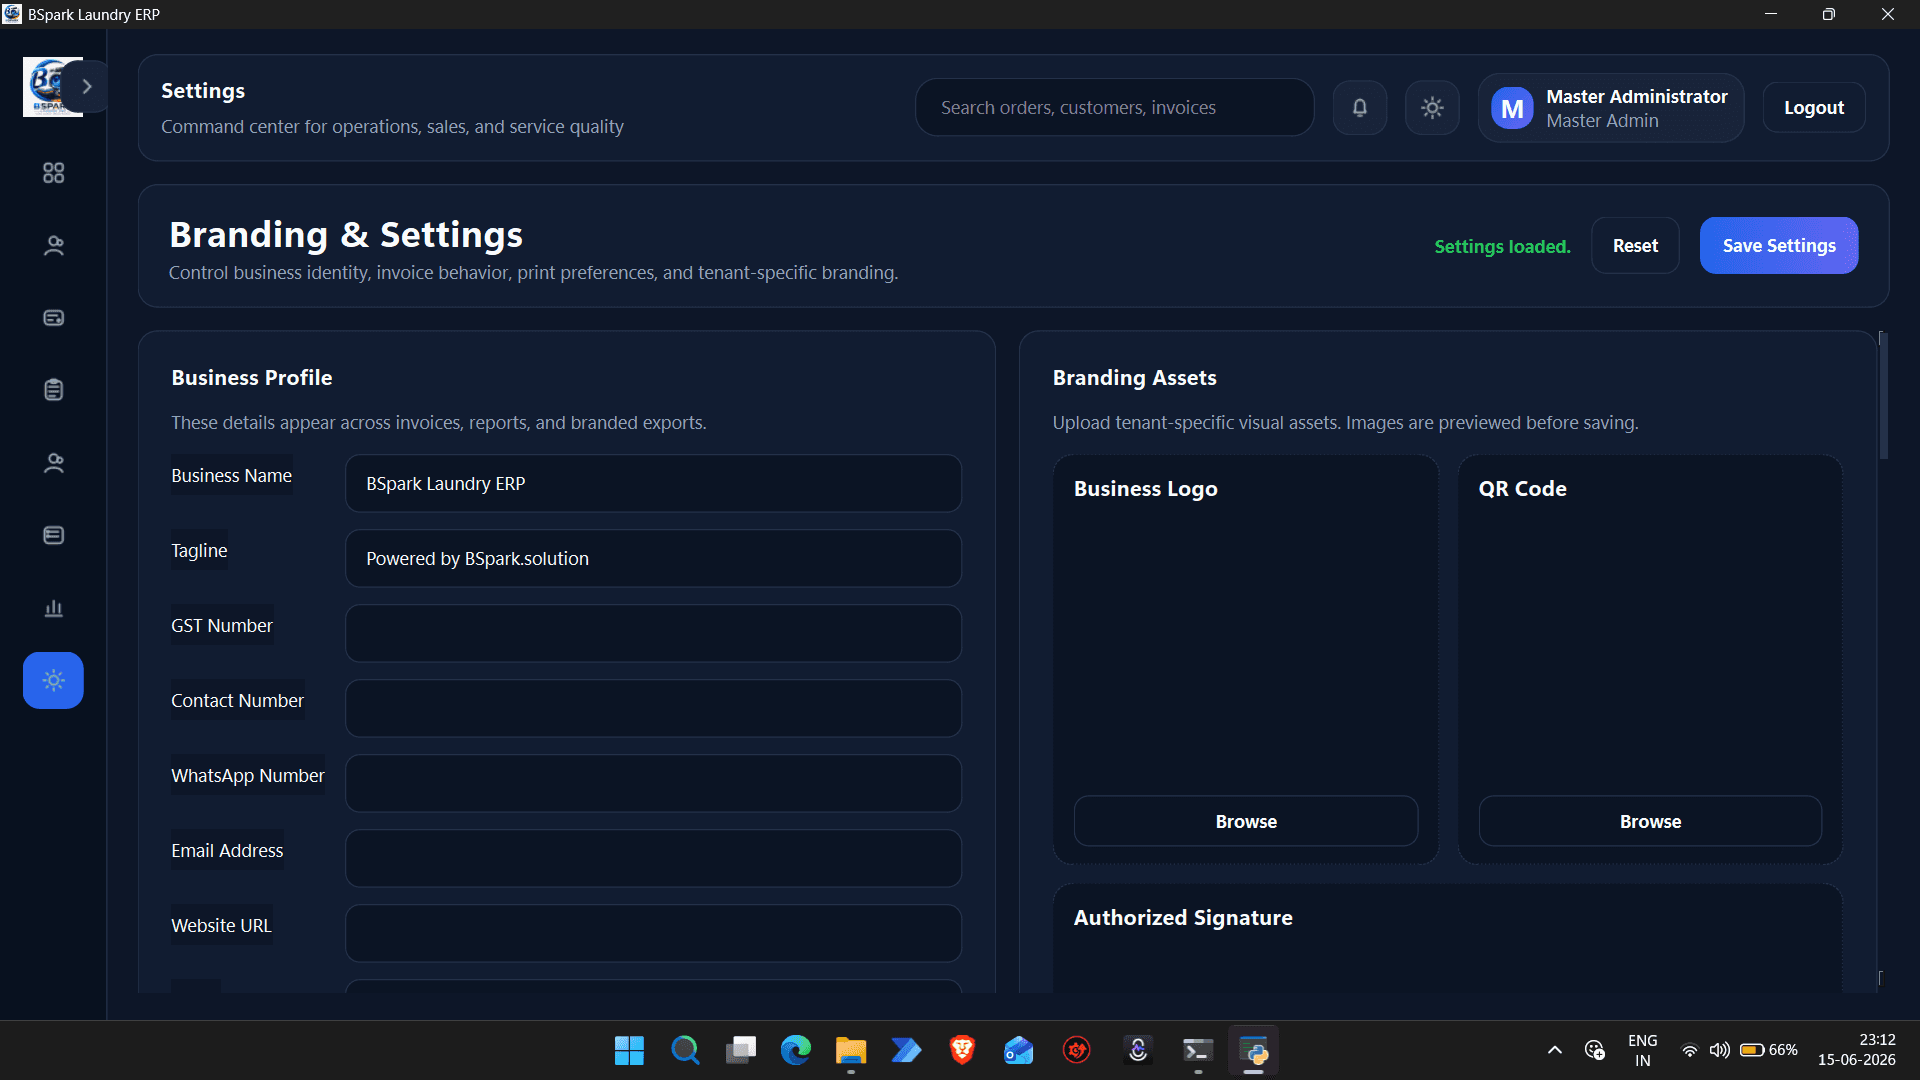This screenshot has height=1080, width=1920.
Task: Click the Save Settings button
Action: tap(1779, 246)
